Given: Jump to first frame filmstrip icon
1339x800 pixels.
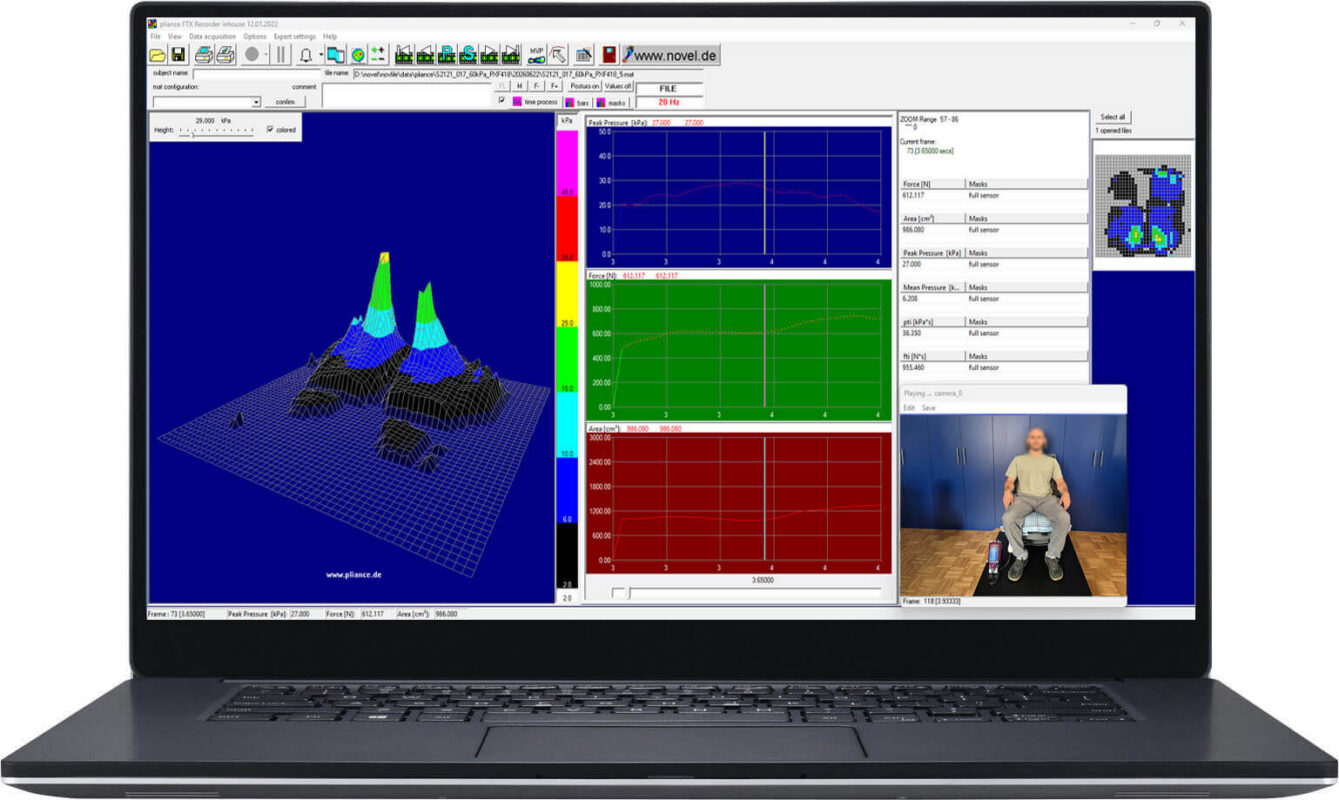Looking at the screenshot, I should click(405, 55).
